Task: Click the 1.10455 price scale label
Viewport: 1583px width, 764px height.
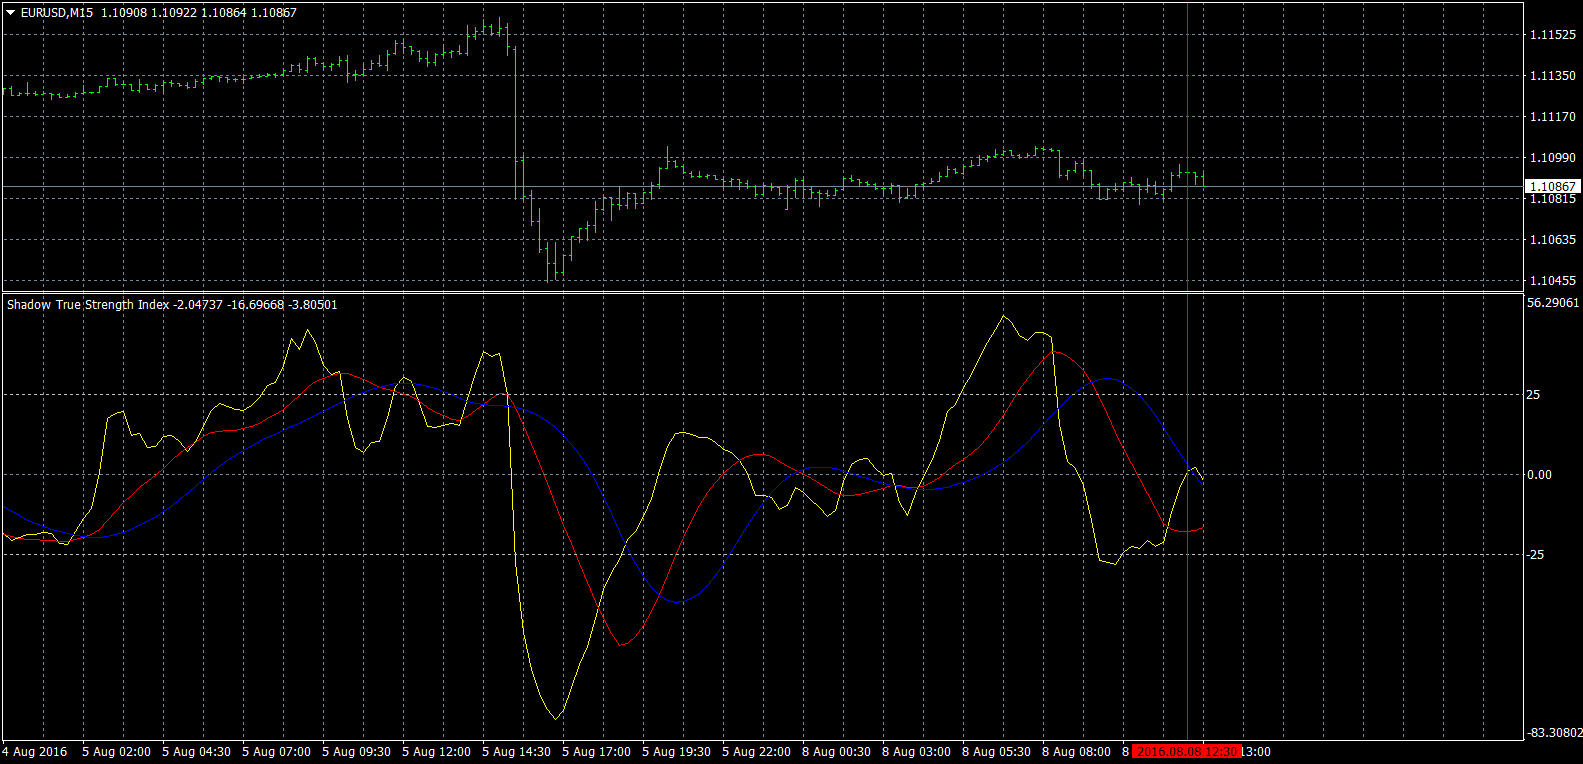Action: click(1553, 281)
